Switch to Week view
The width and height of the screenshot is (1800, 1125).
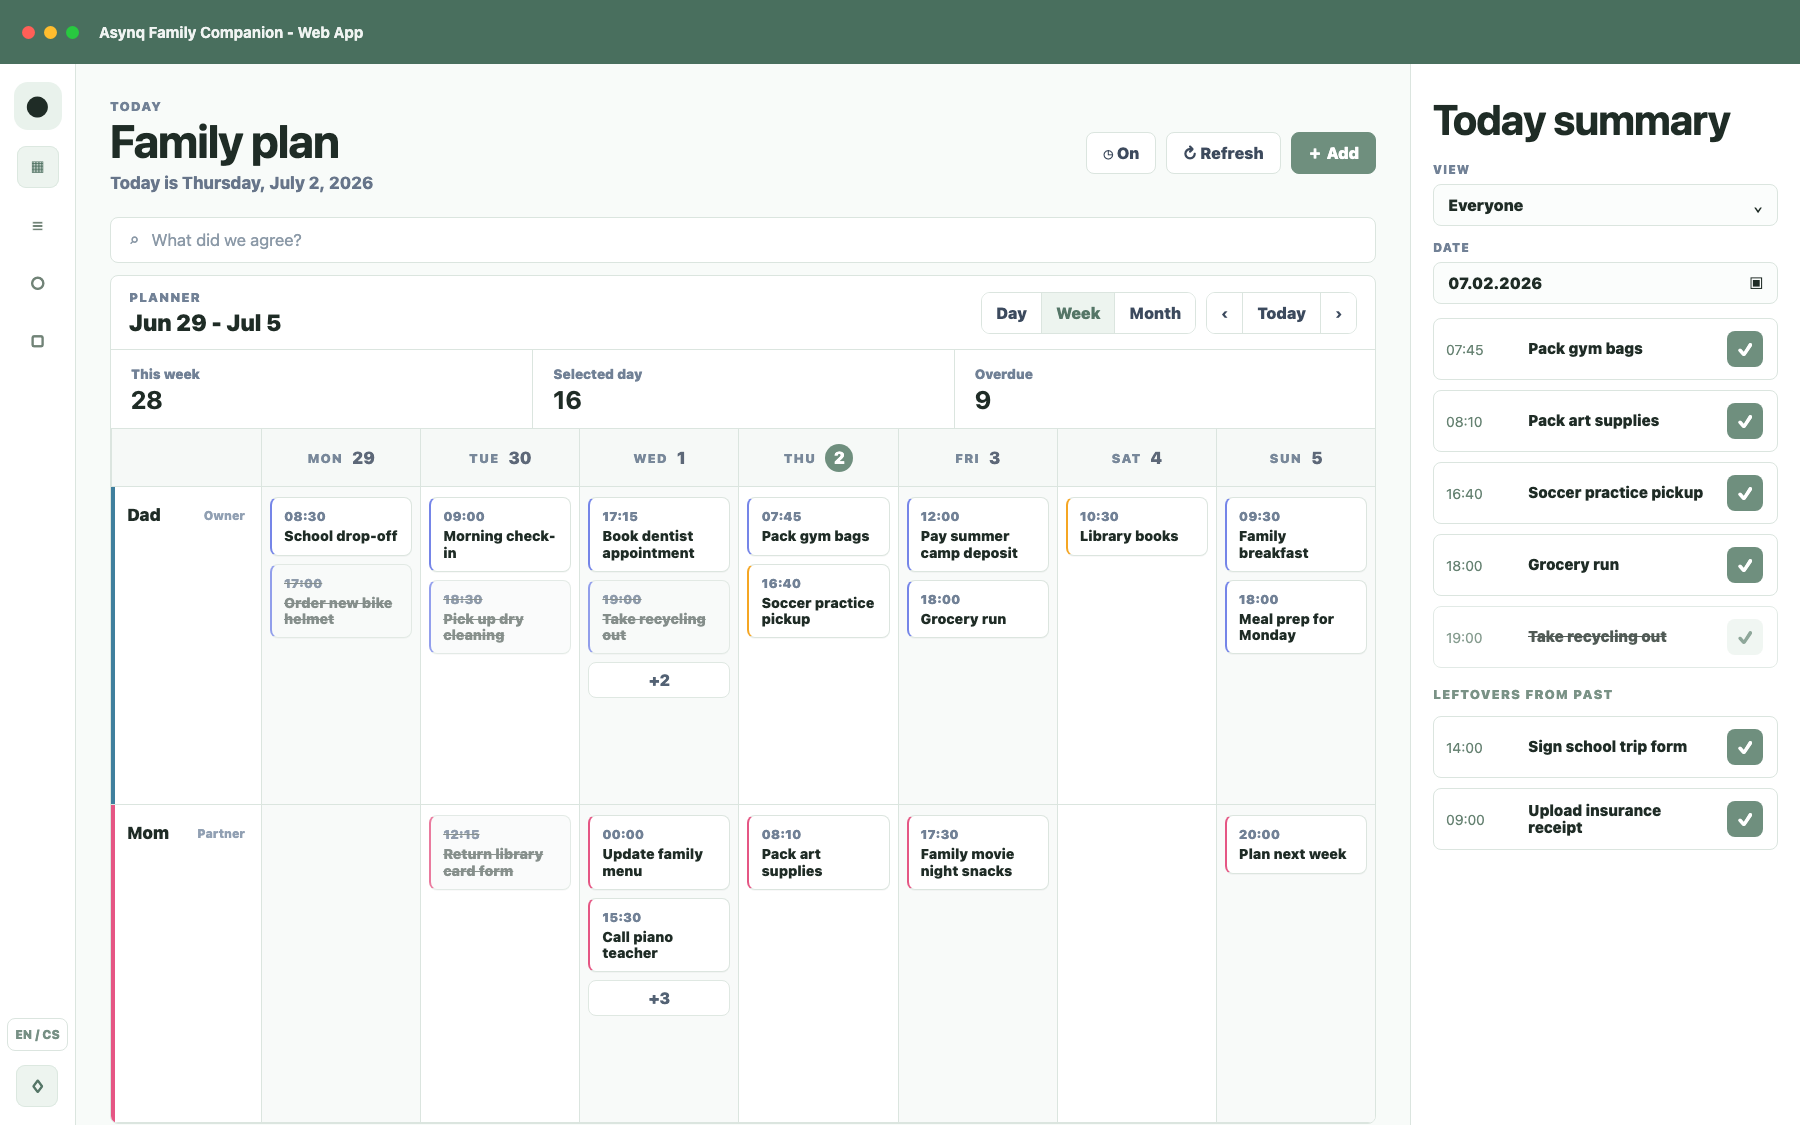pyautogui.click(x=1078, y=313)
